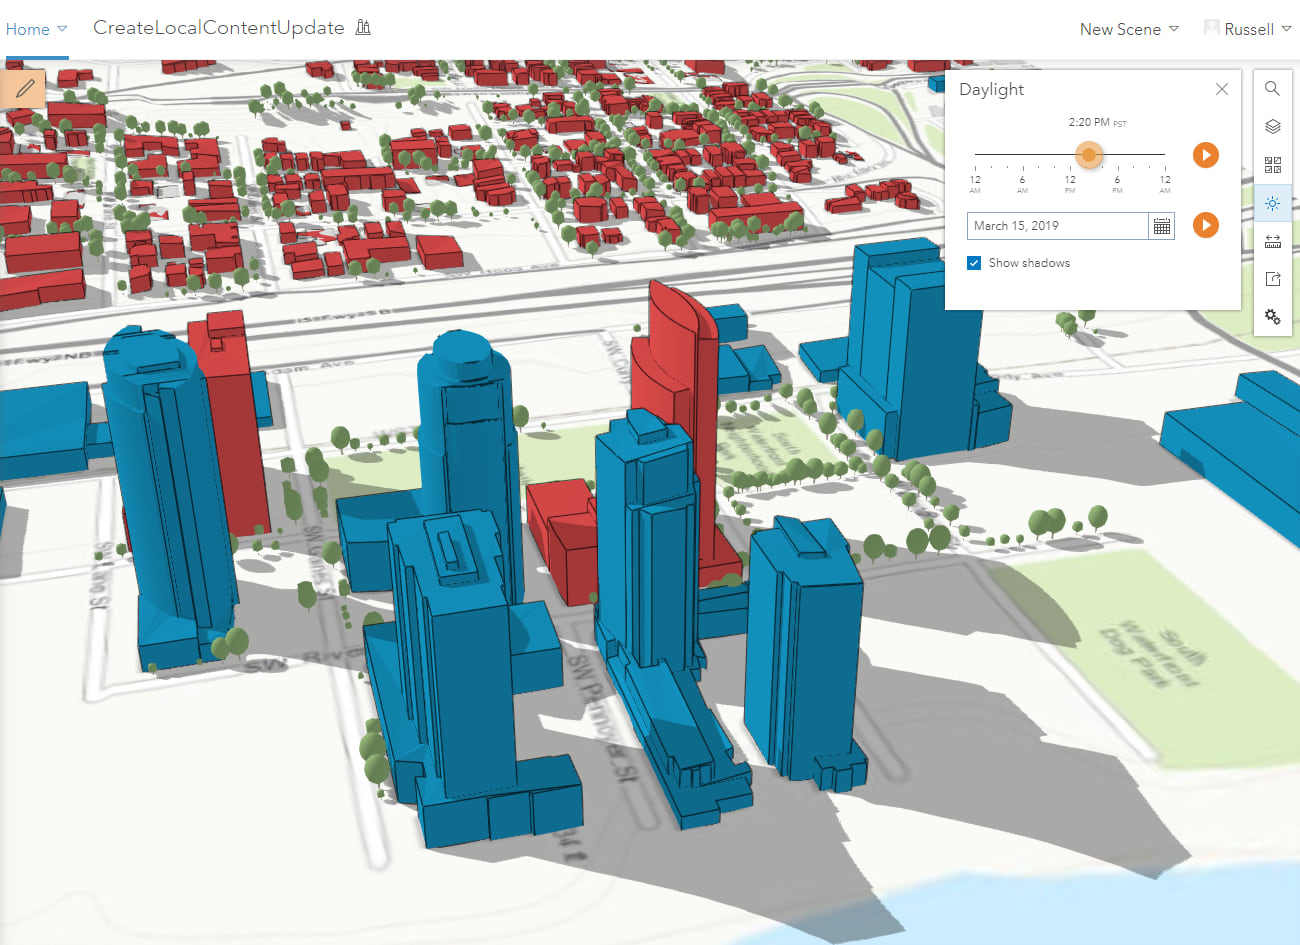The image size is (1300, 945).
Task: Open the Measure tool icon
Action: point(1272,241)
